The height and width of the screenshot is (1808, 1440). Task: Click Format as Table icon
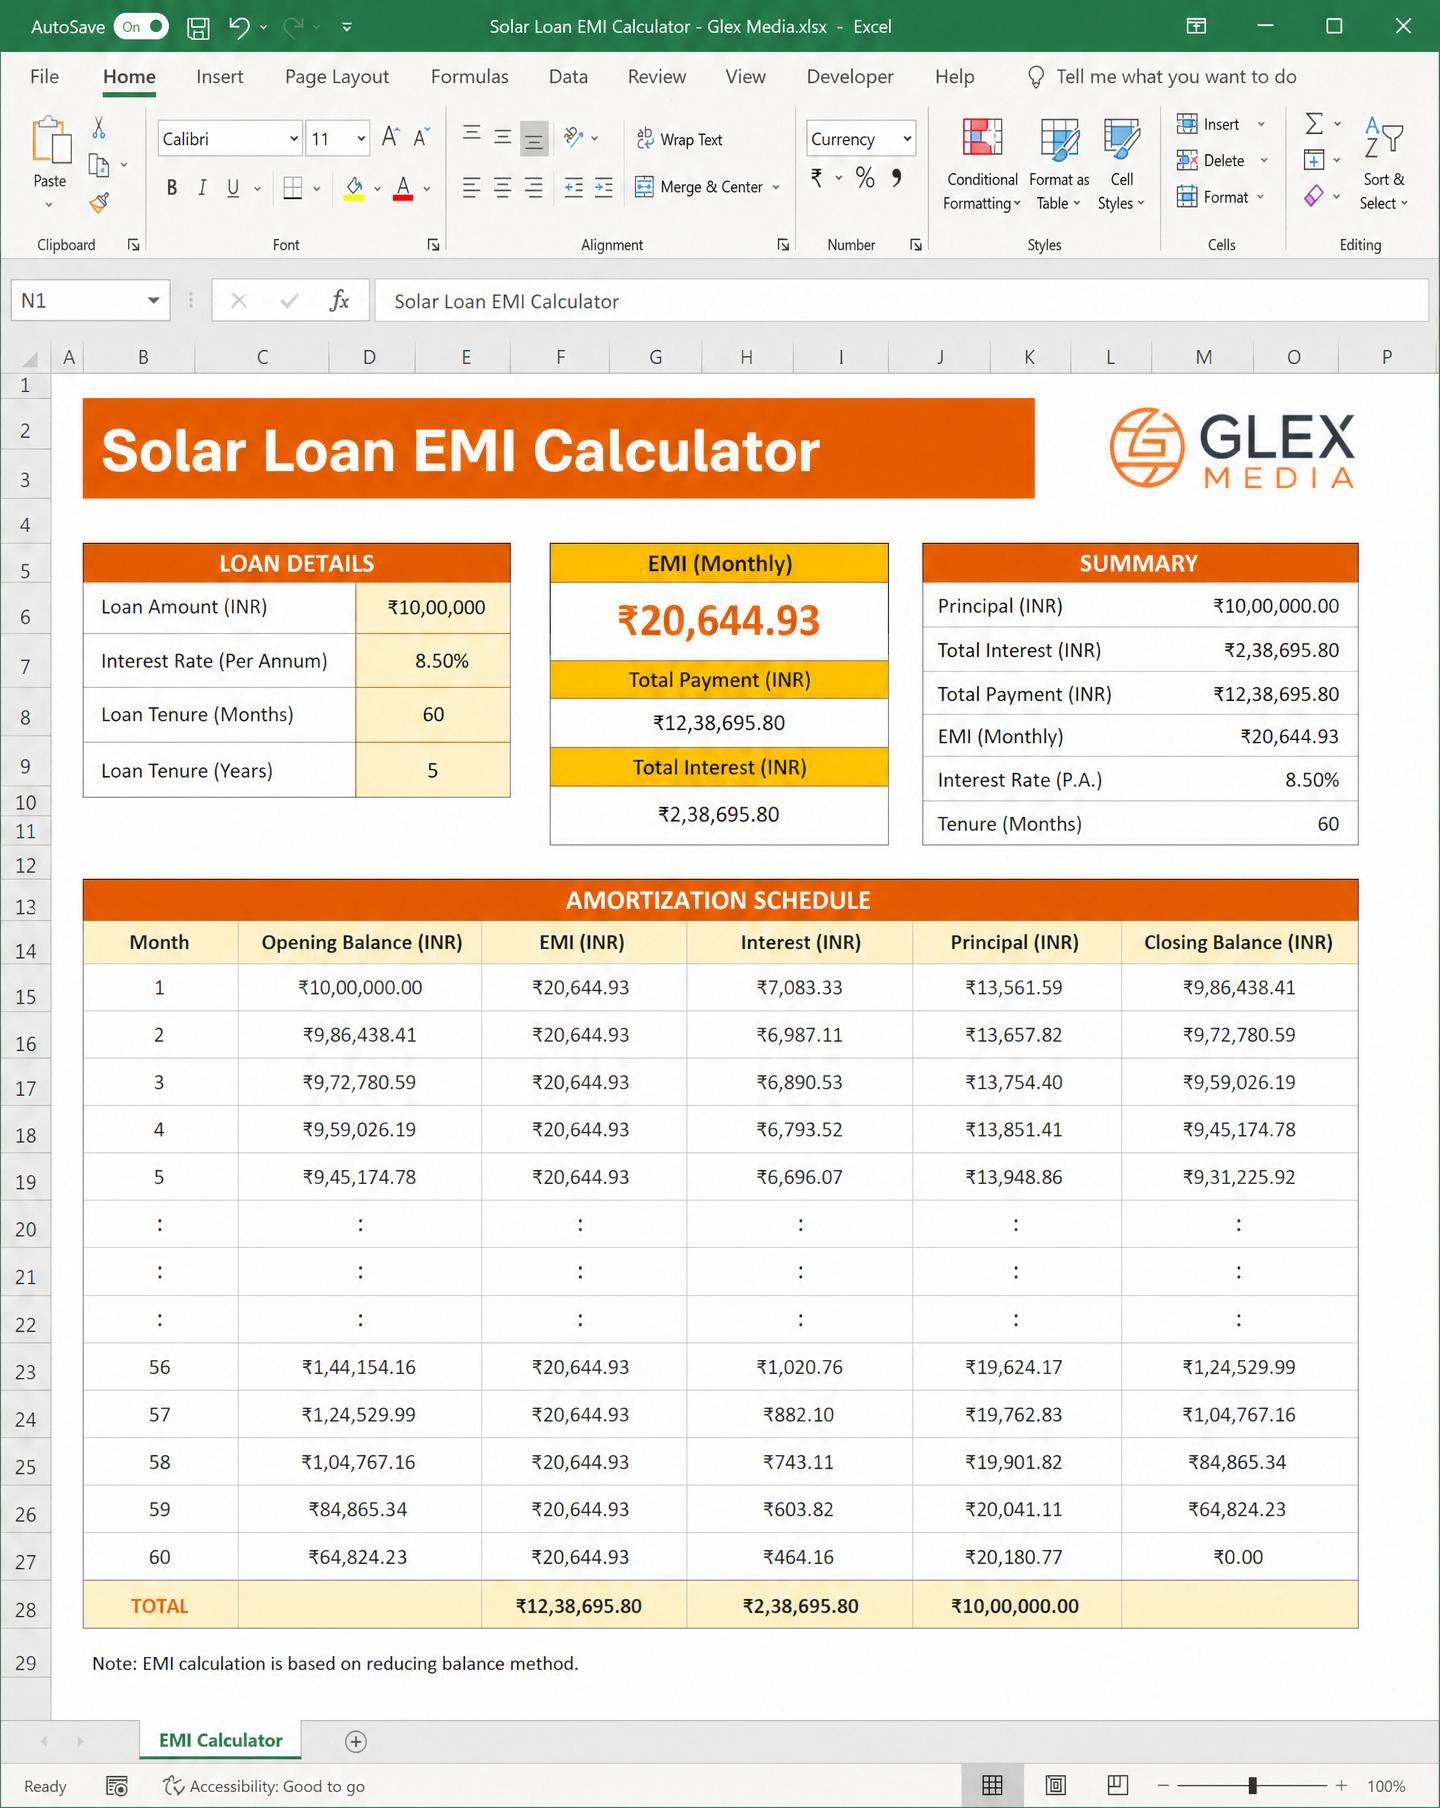coord(1059,138)
